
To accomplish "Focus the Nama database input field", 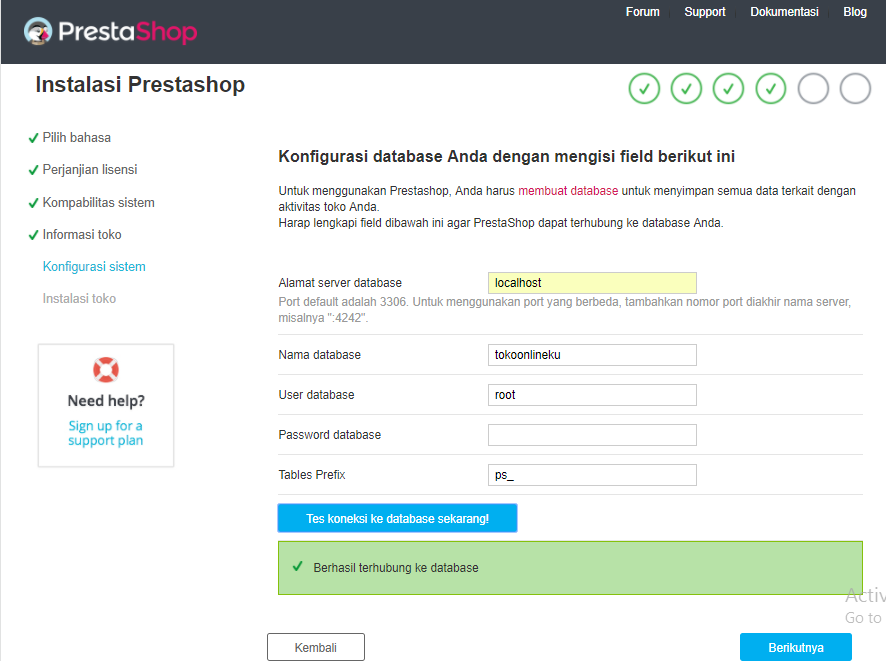I will [592, 355].
